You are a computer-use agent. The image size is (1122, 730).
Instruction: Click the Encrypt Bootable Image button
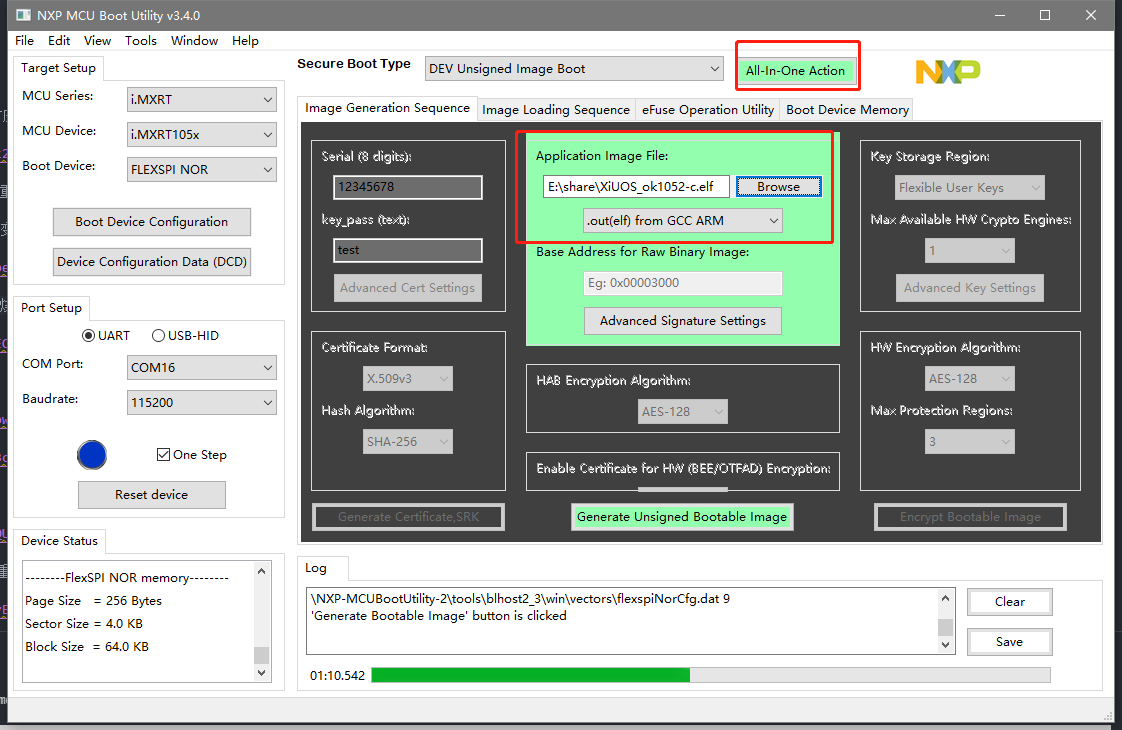(x=970, y=517)
